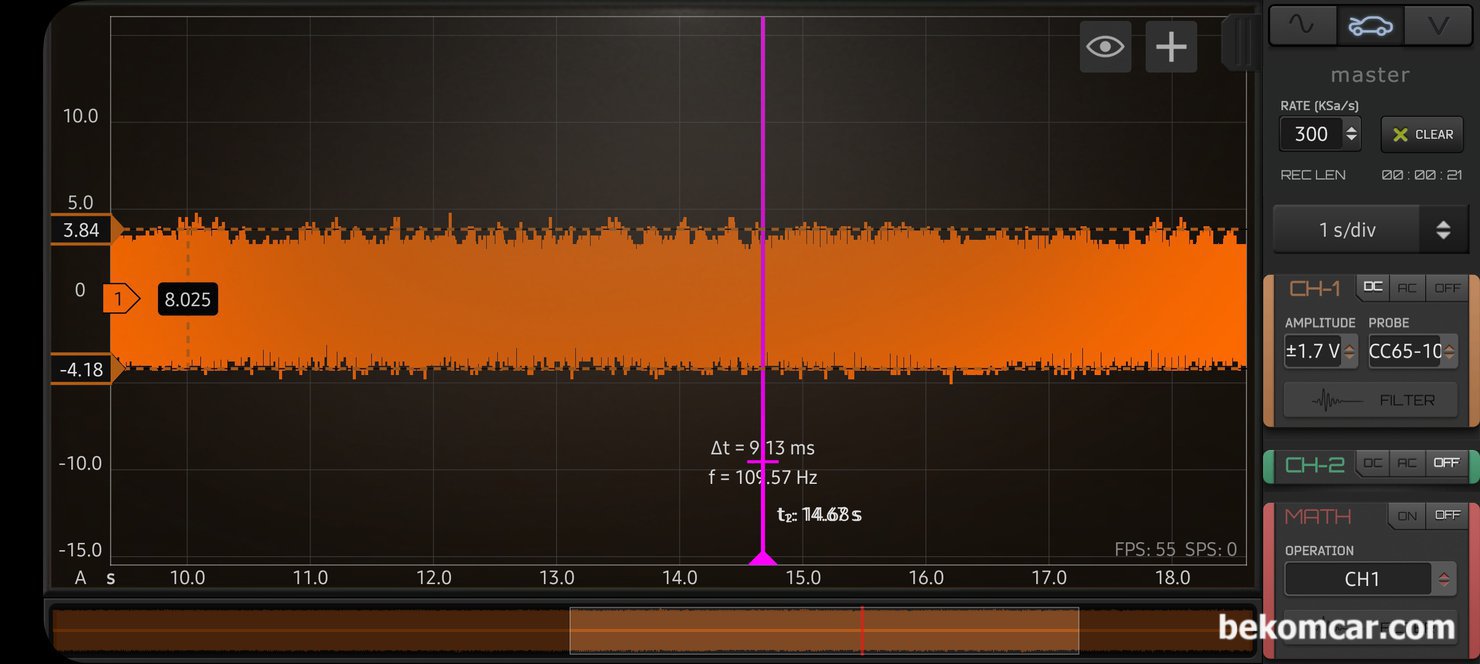Click the MATH channel label
Viewport: 1480px width, 664px height.
click(1318, 516)
